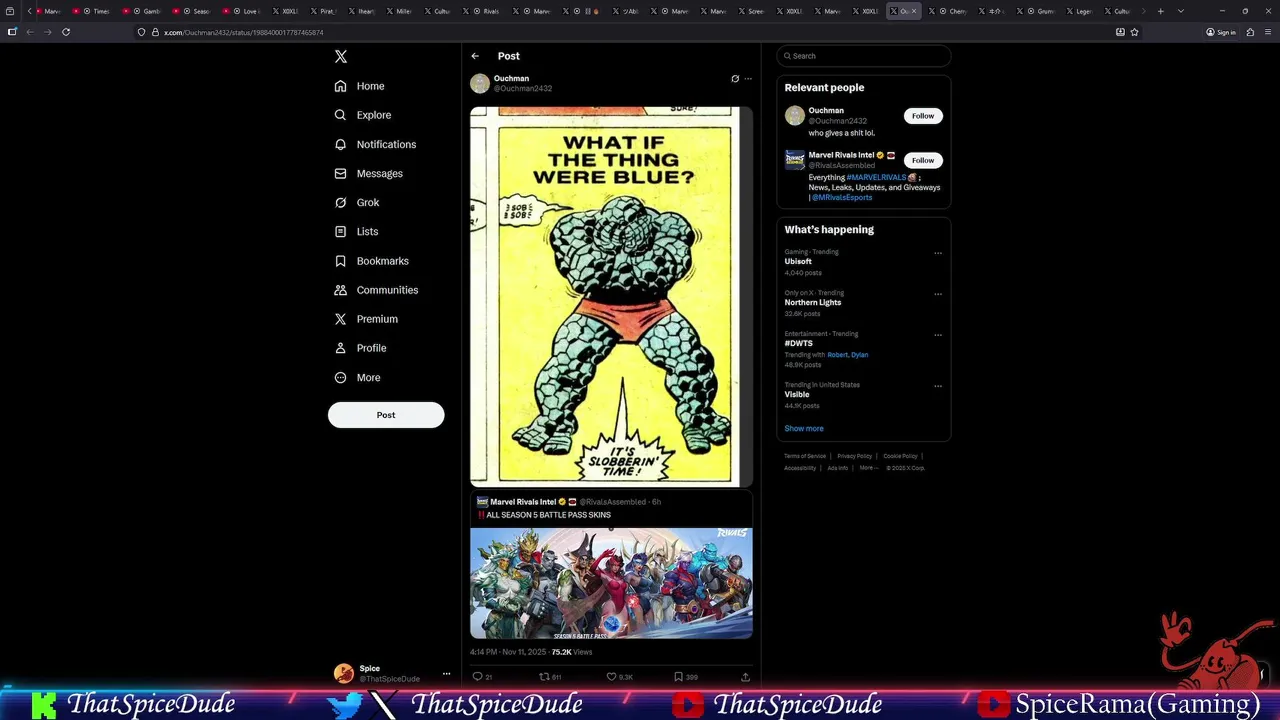Open the Explore magnifier icon

click(x=341, y=115)
